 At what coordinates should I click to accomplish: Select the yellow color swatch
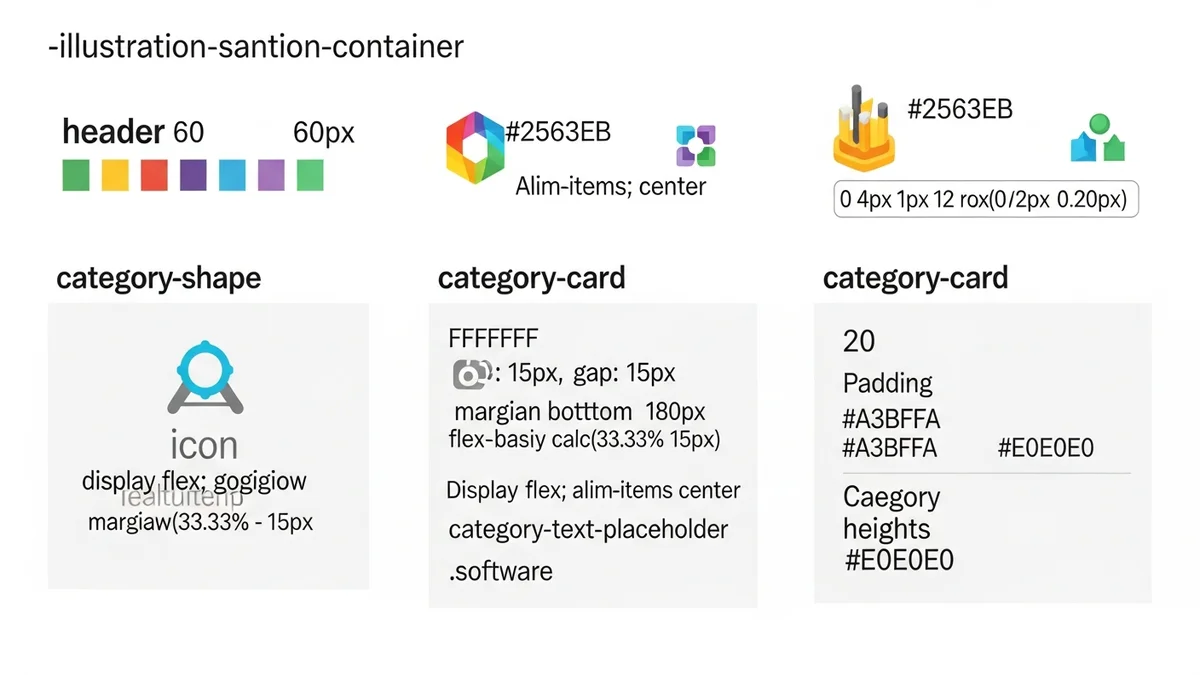tap(115, 175)
